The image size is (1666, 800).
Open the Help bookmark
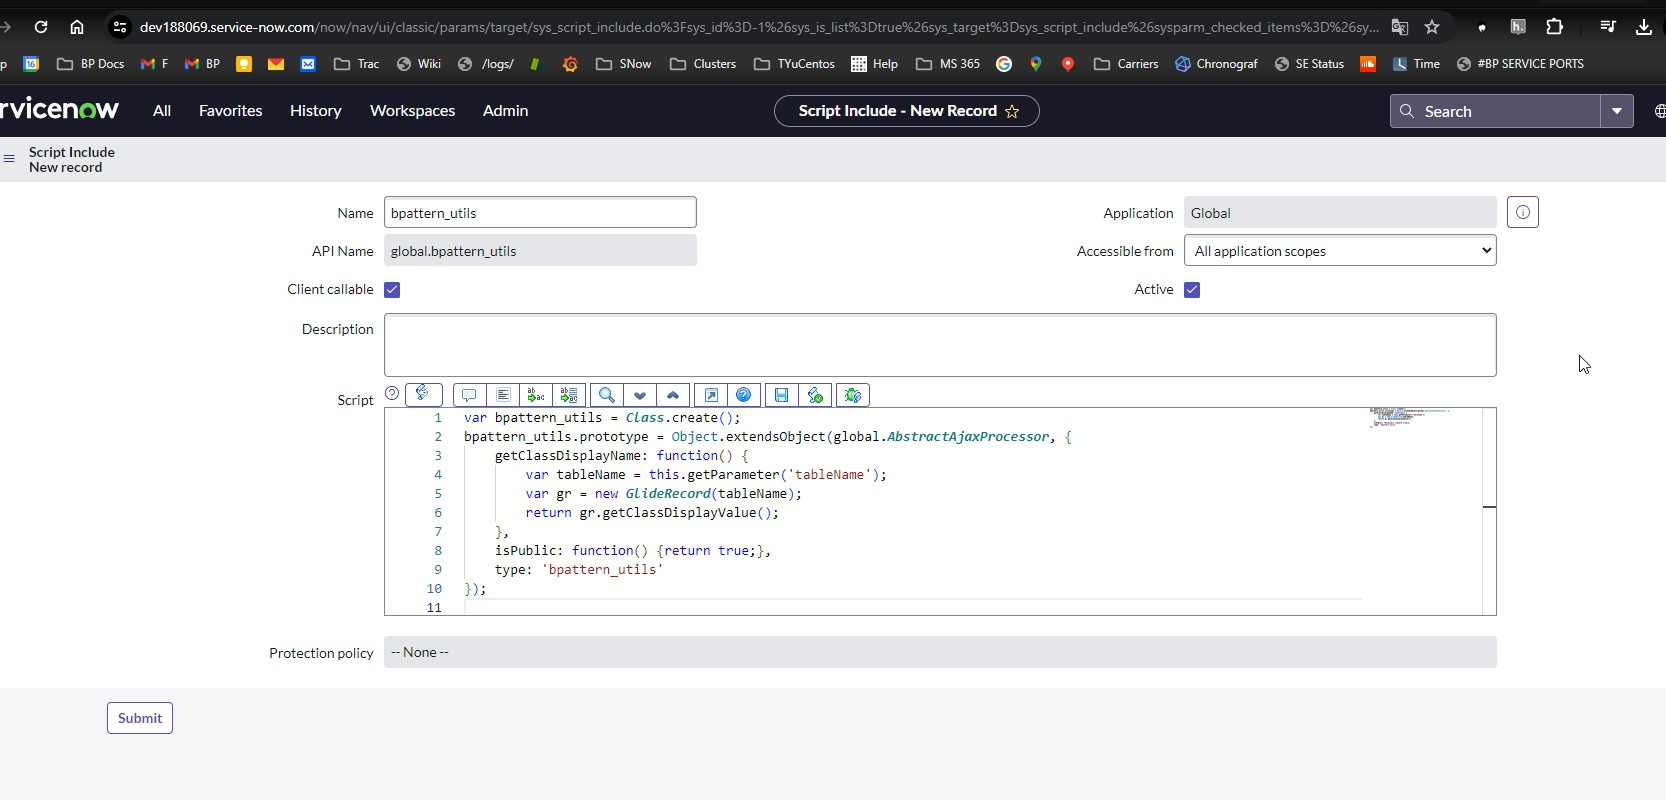(874, 64)
